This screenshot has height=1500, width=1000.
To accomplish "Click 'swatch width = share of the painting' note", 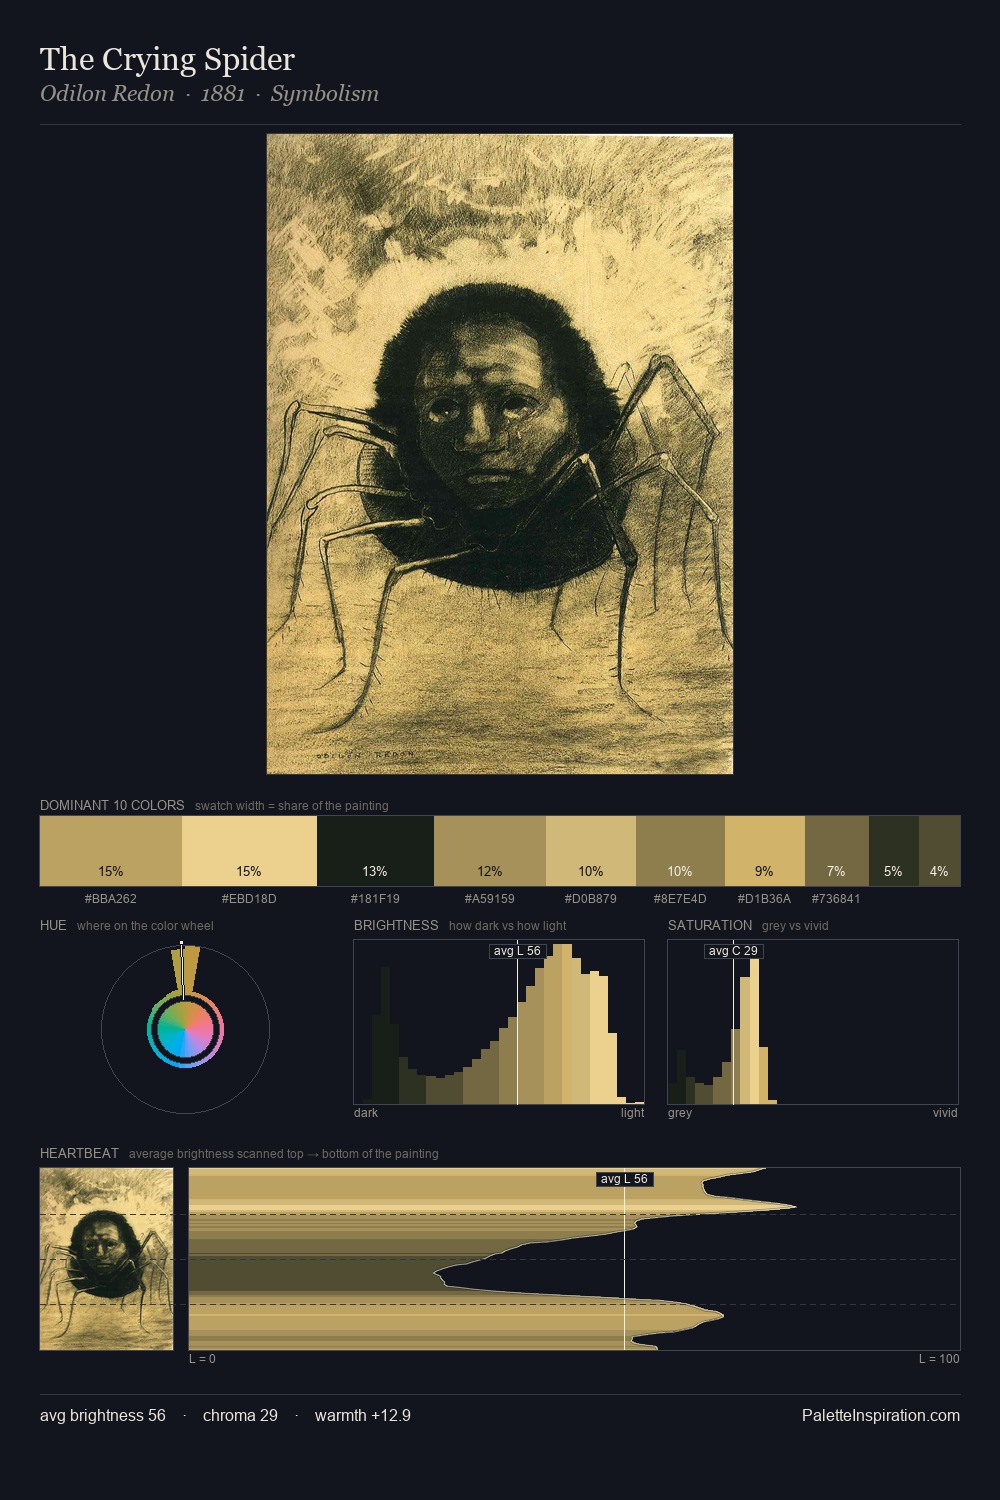I will [x=292, y=806].
